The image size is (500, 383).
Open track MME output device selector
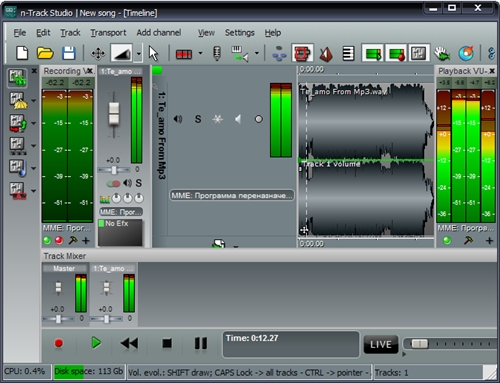pos(232,195)
